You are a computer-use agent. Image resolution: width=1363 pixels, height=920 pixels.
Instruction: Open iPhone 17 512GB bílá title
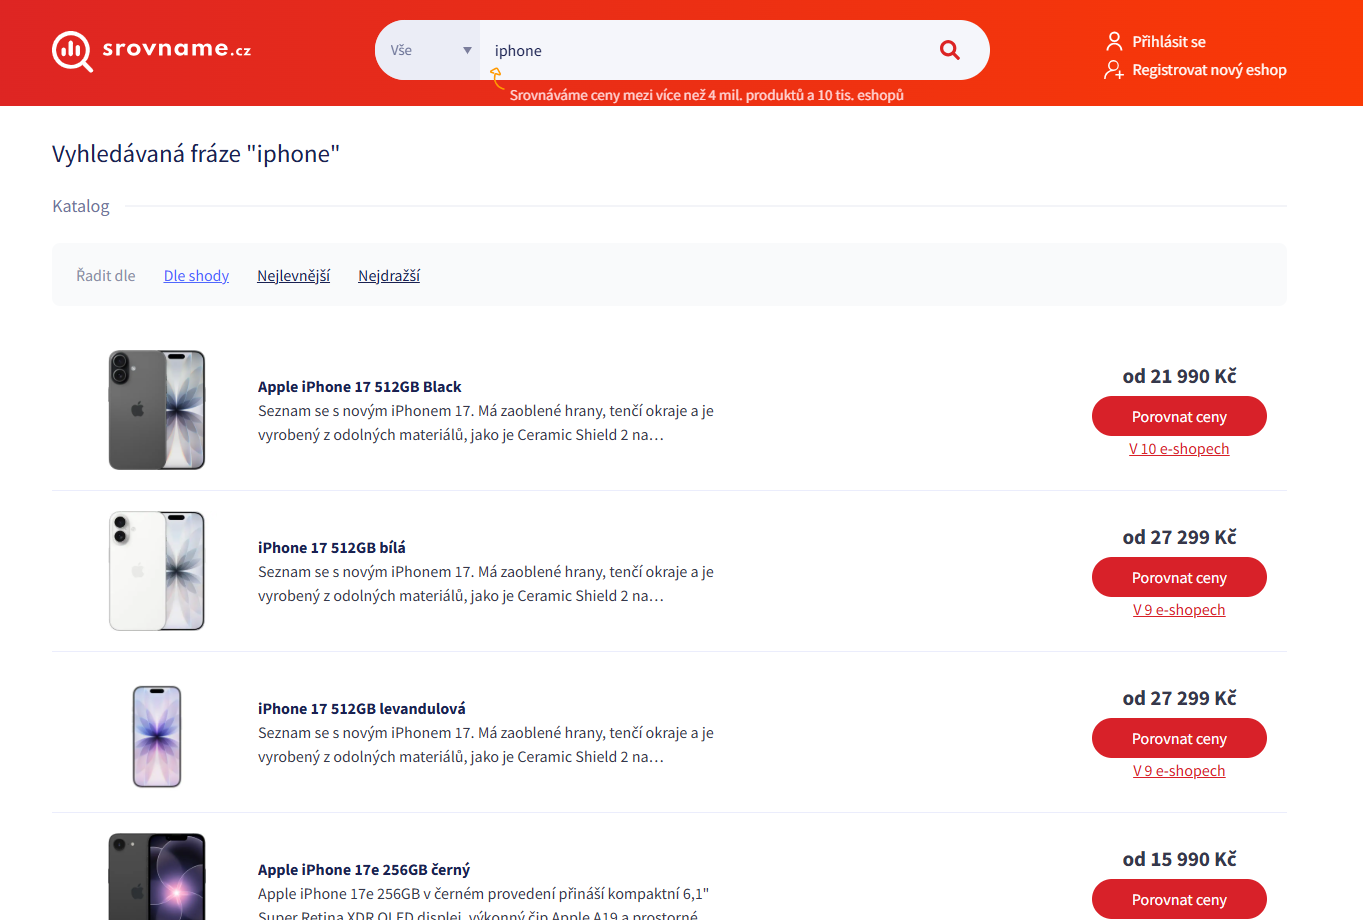(332, 548)
